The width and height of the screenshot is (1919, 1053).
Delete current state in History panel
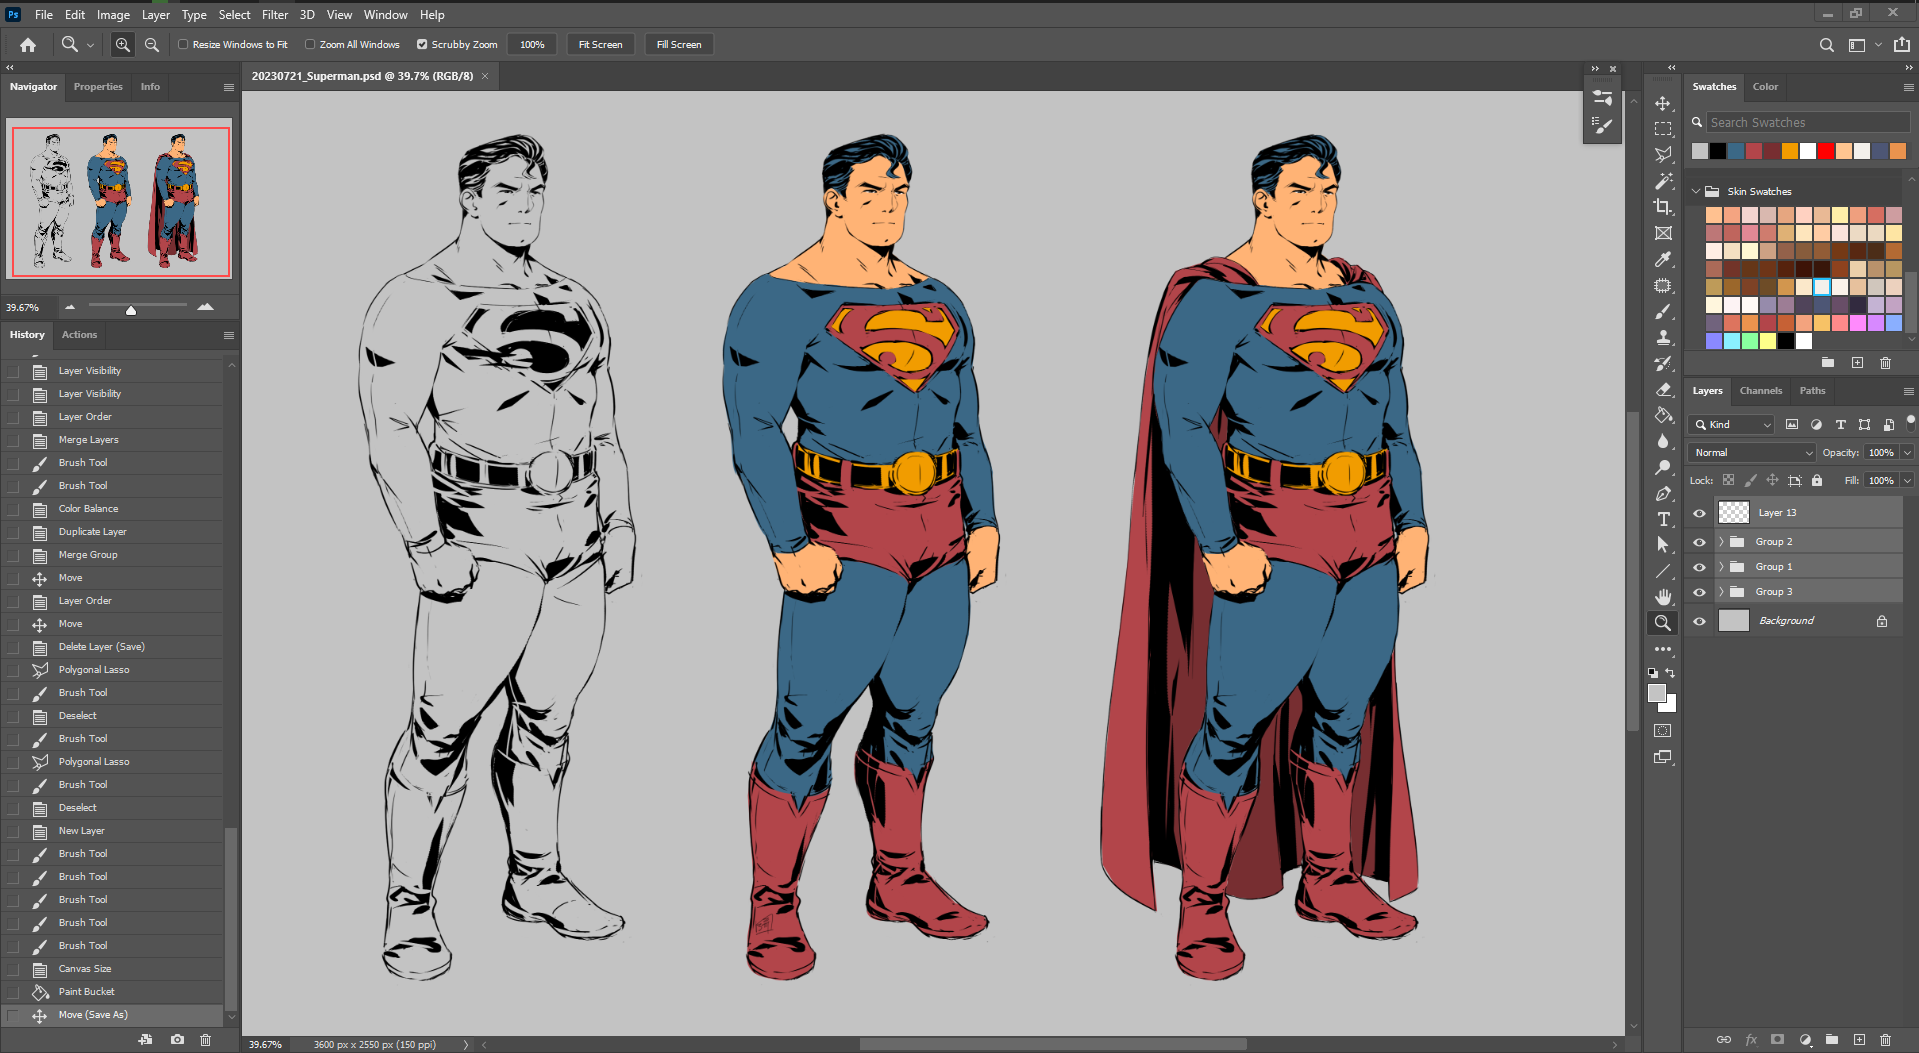pos(206,1040)
